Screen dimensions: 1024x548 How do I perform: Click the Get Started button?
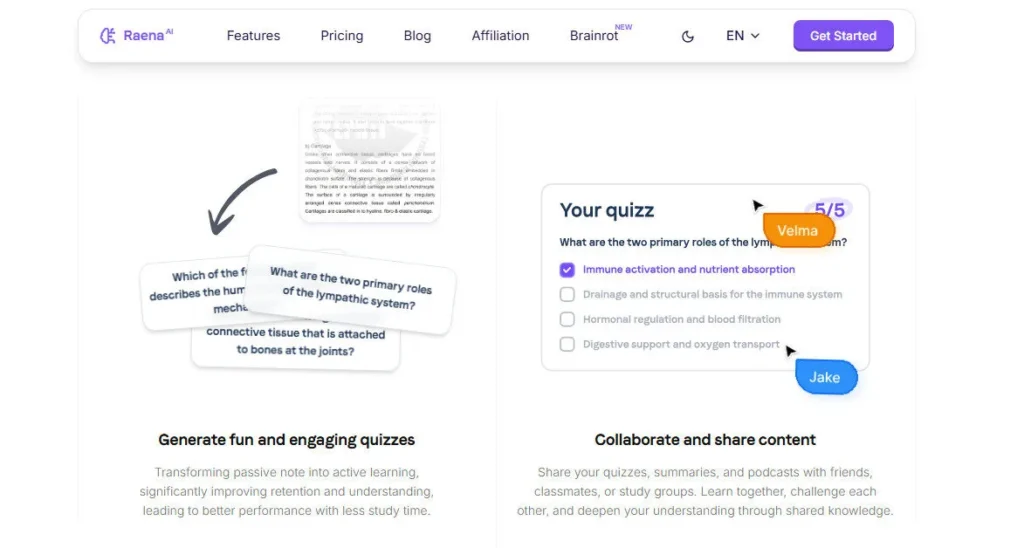click(x=843, y=36)
